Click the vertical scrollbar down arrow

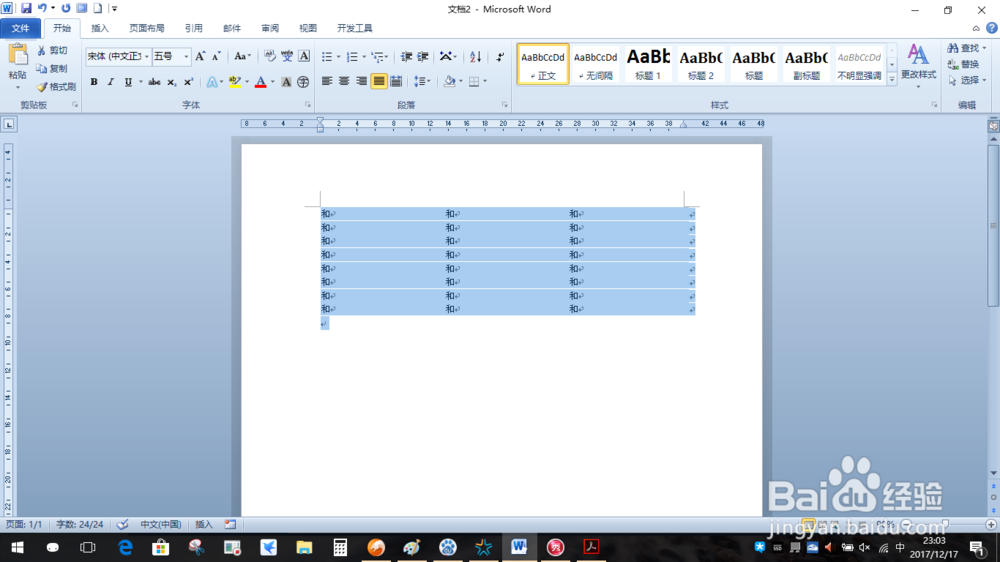coord(994,473)
